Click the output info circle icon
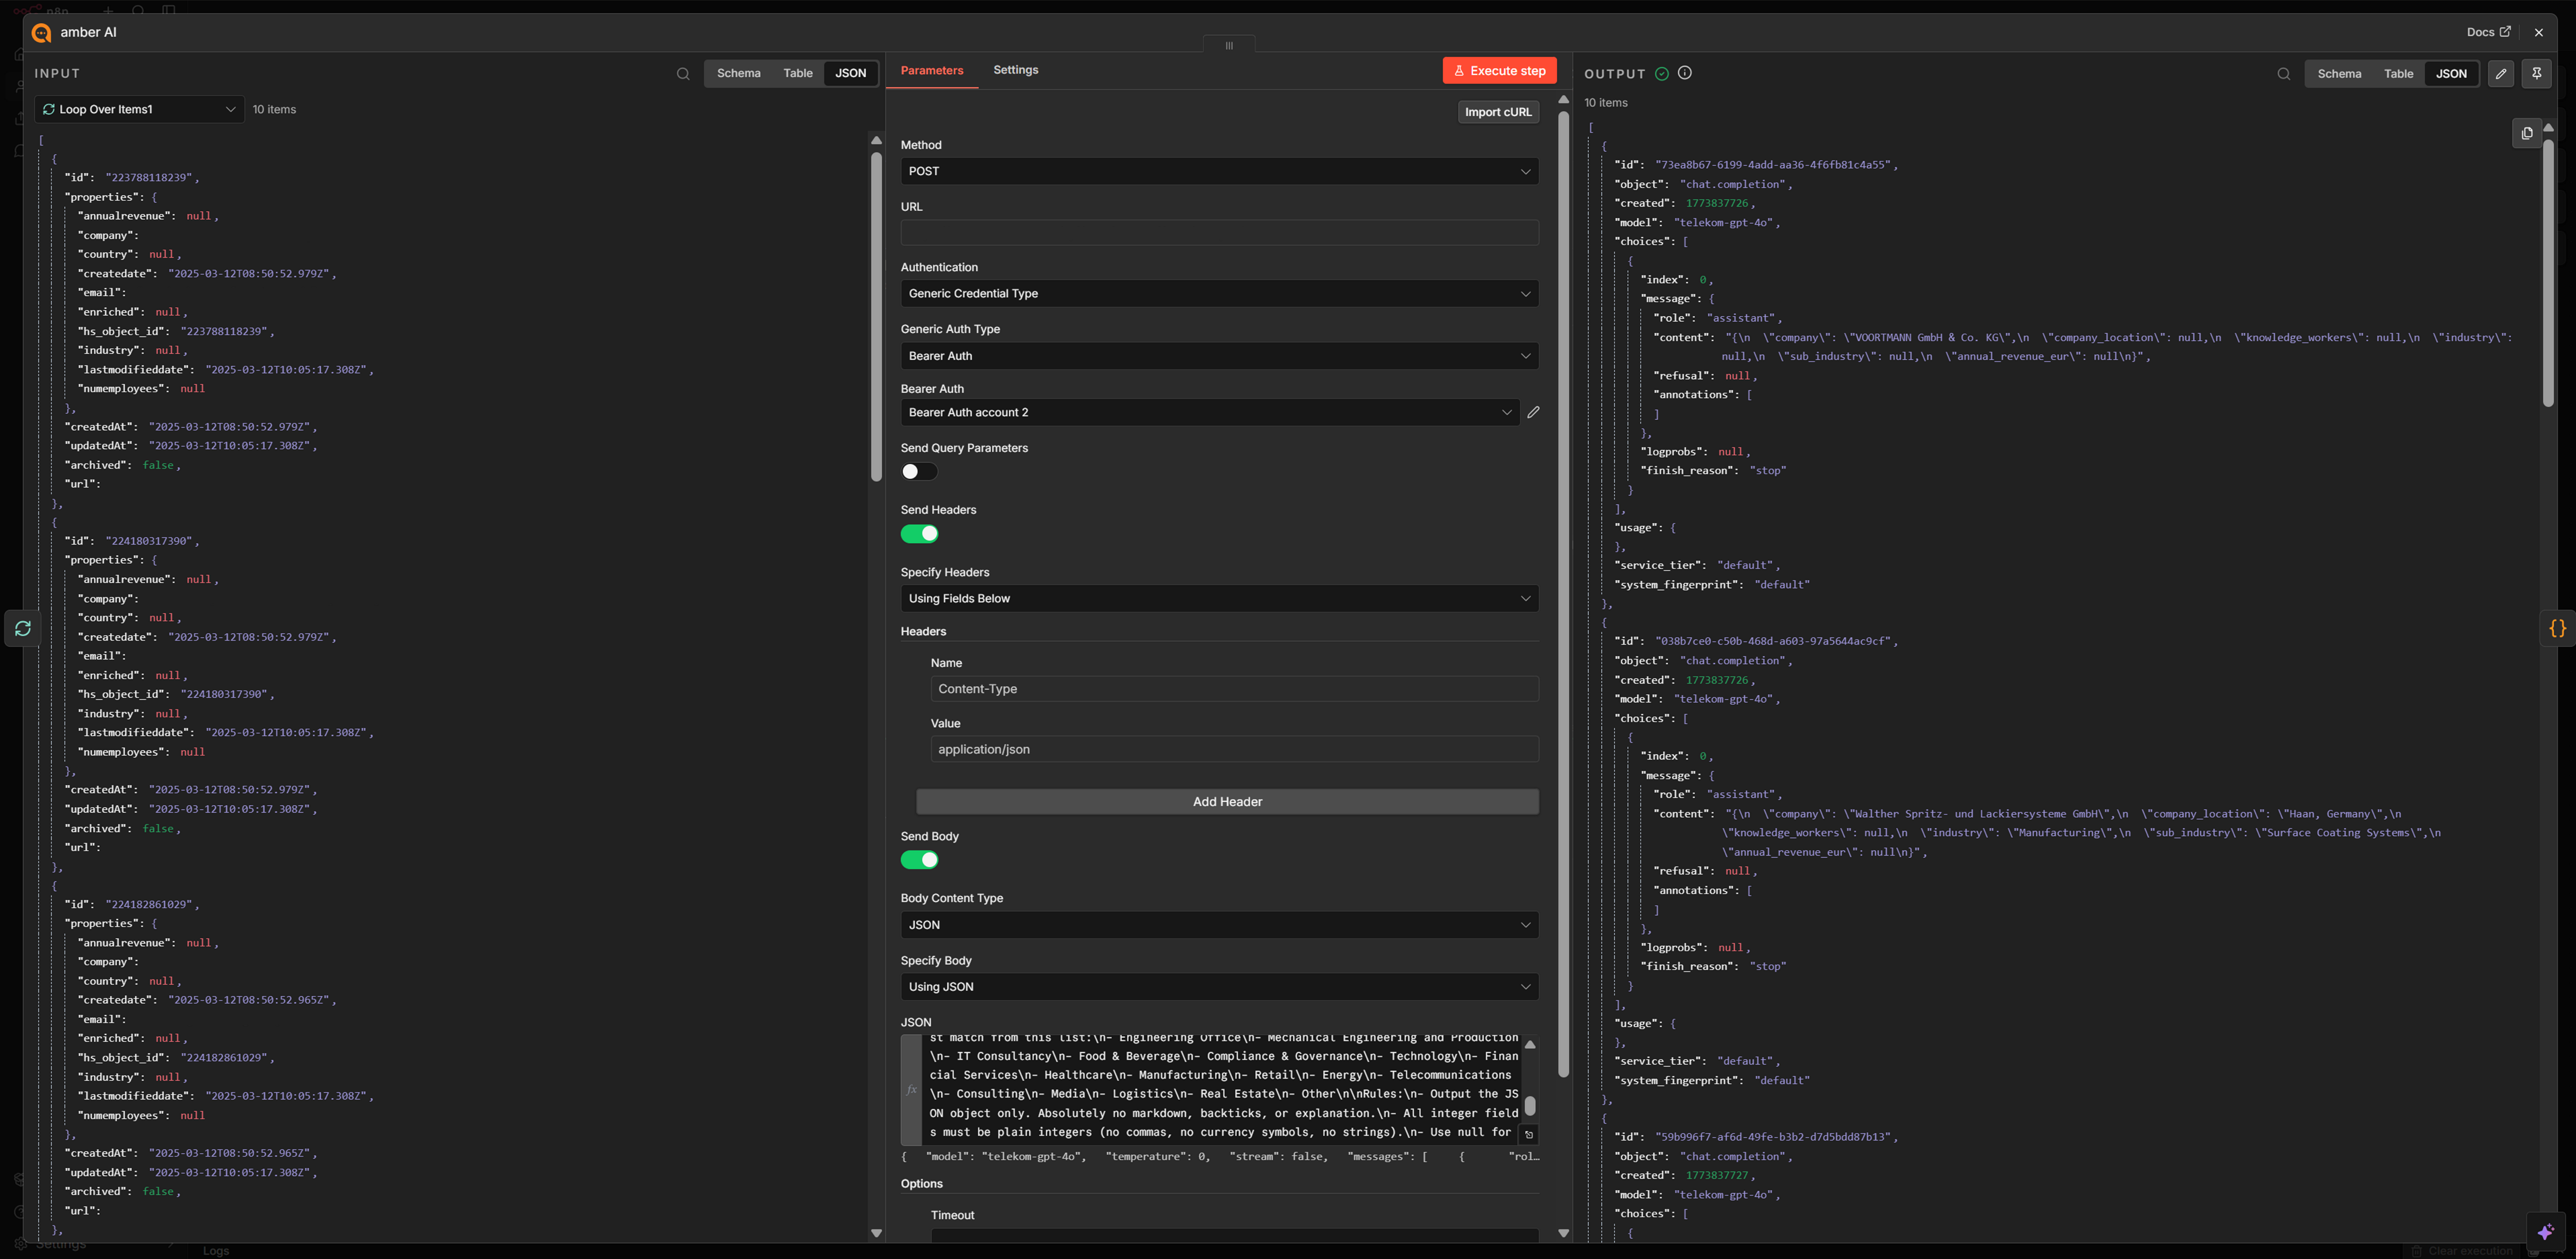The image size is (2576, 1259). (x=1685, y=73)
